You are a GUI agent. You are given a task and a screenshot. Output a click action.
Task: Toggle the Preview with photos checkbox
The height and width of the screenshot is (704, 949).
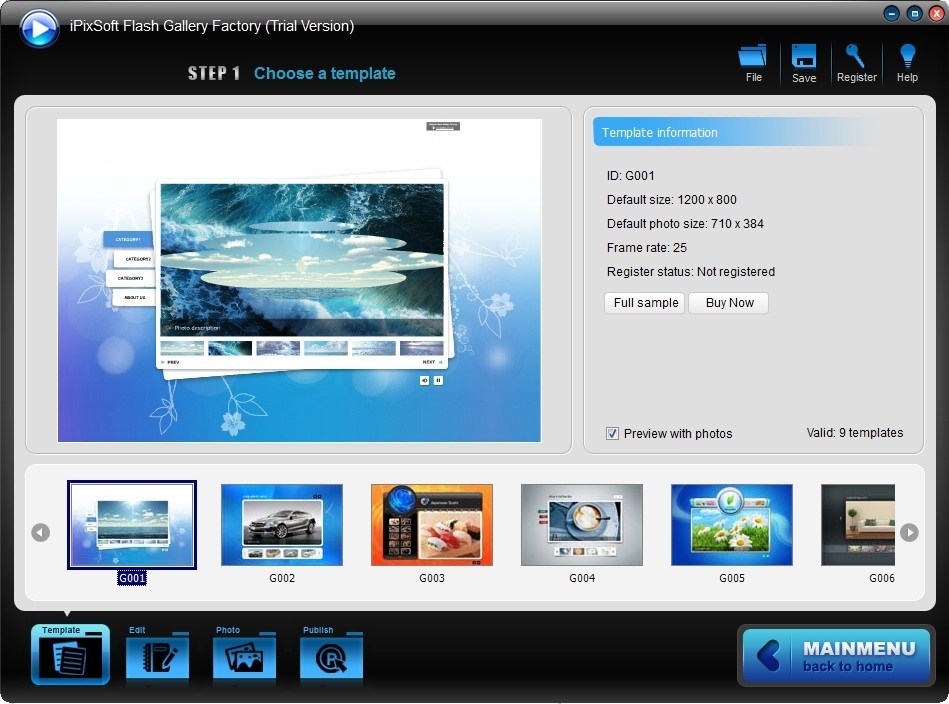(x=611, y=434)
